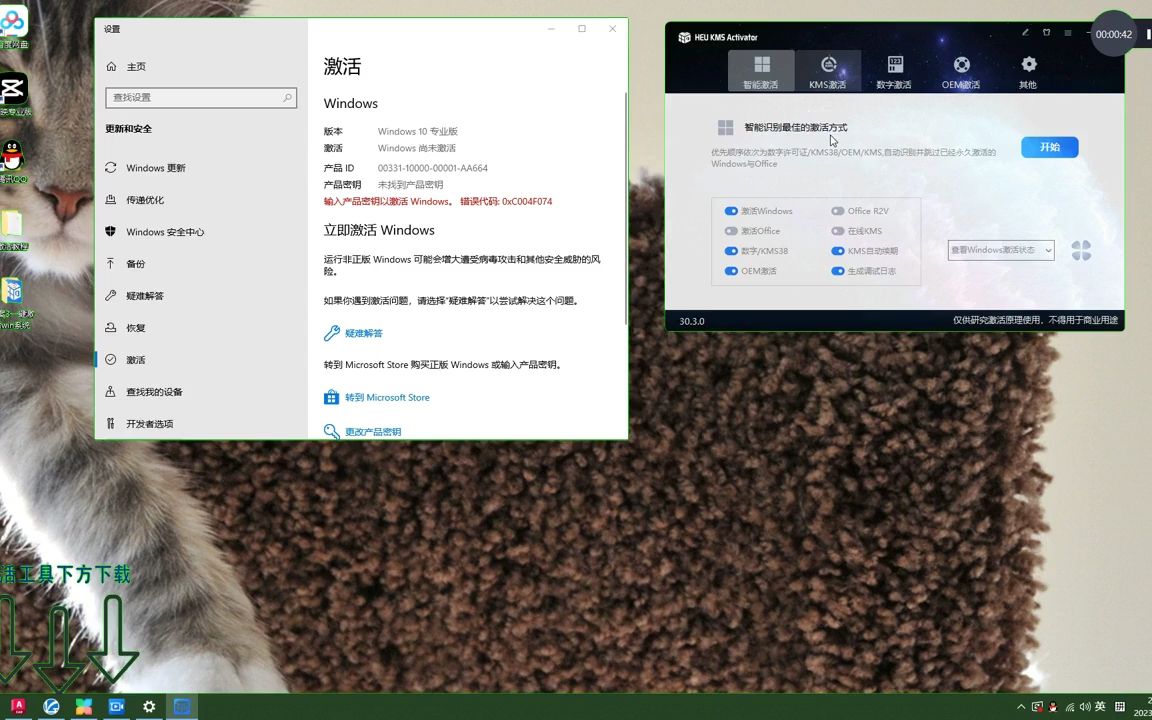Open Windows 更新 in Settings sidebar
Screen dimensions: 1152x720
pyautogui.click(x=201, y=168)
